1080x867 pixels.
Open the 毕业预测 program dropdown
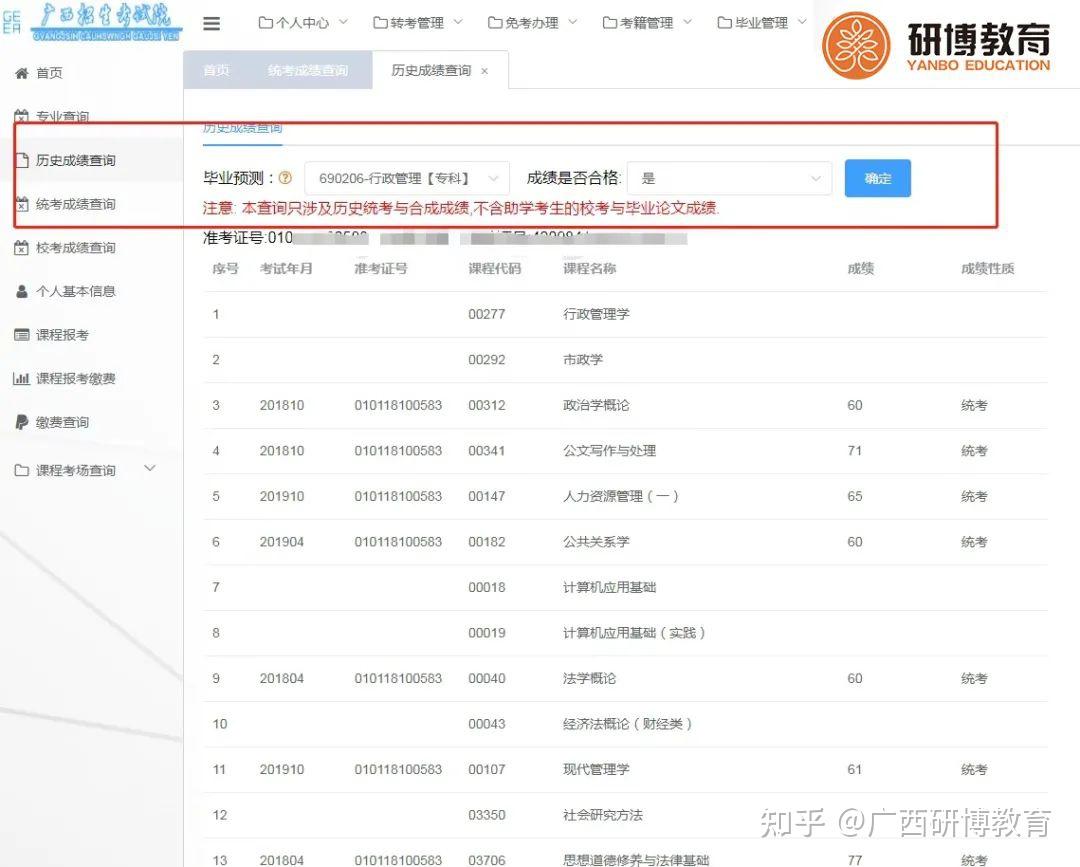pos(410,177)
